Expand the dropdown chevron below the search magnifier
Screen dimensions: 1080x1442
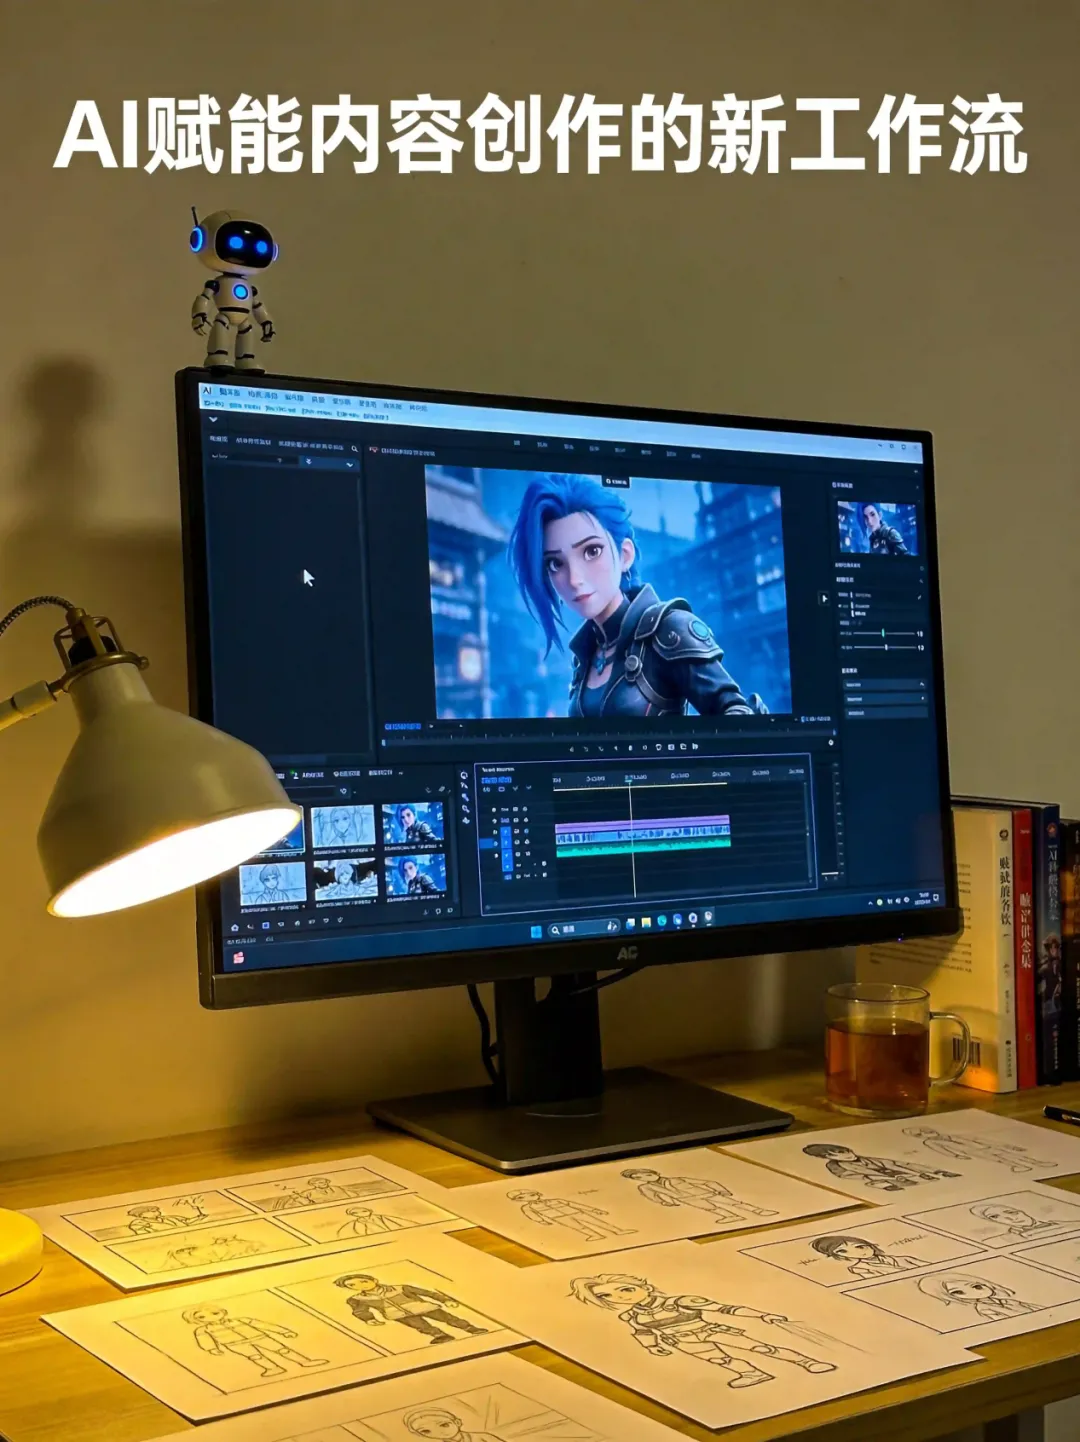tap(349, 464)
